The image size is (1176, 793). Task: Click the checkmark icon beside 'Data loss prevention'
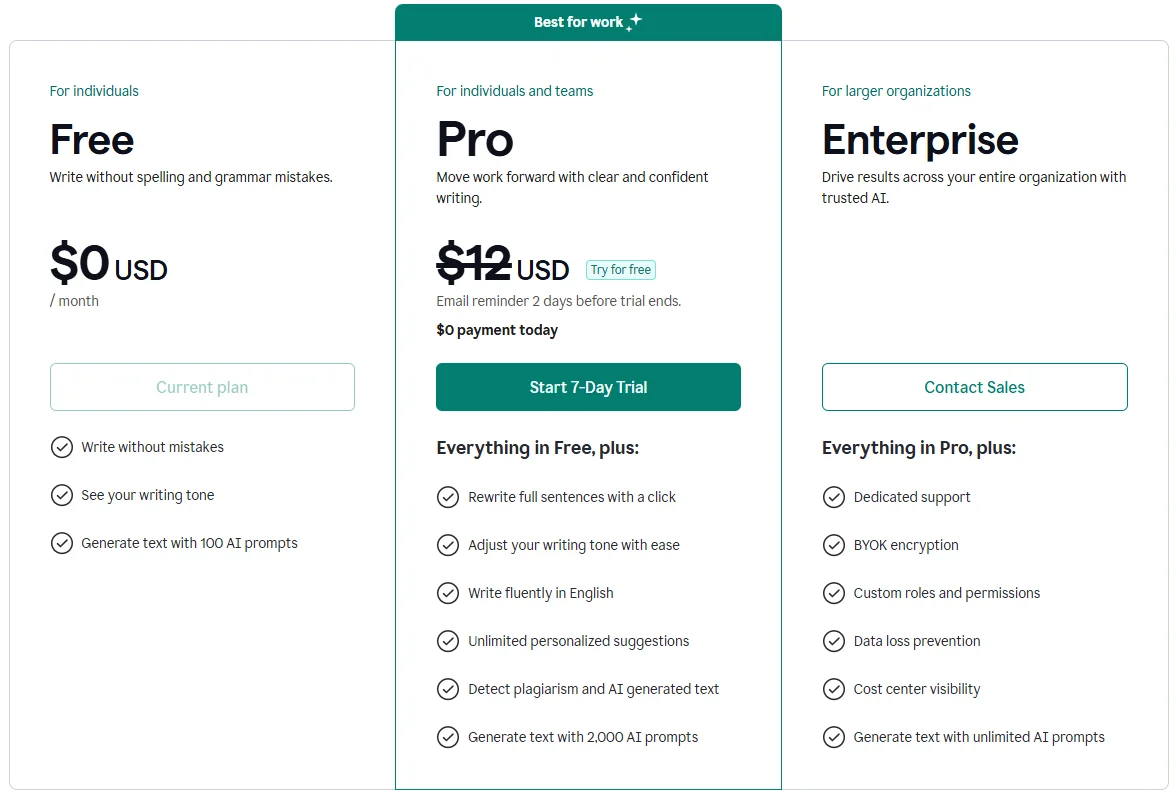pyautogui.click(x=834, y=641)
